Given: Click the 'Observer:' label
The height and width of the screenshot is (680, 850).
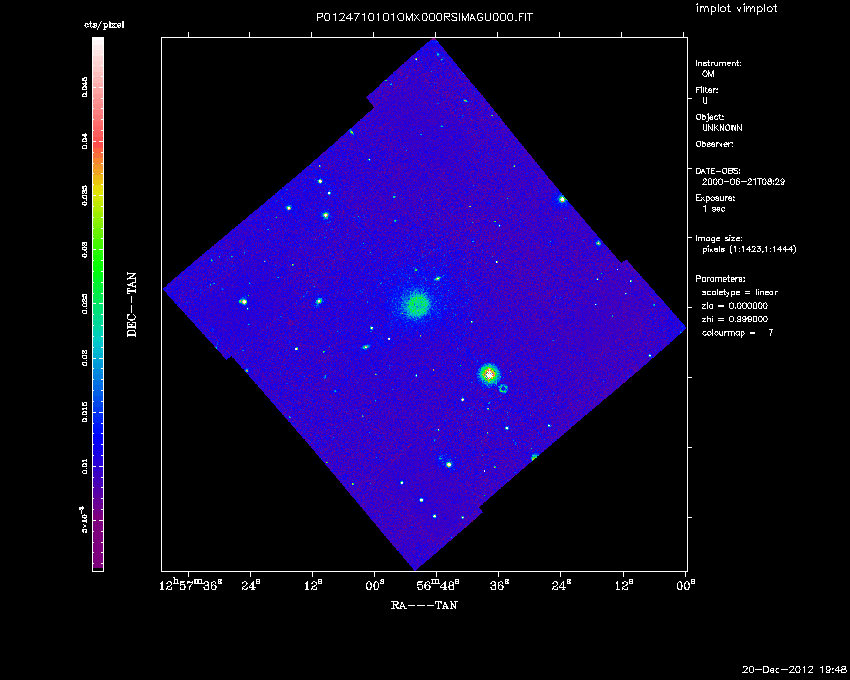Looking at the screenshot, I should point(714,144).
